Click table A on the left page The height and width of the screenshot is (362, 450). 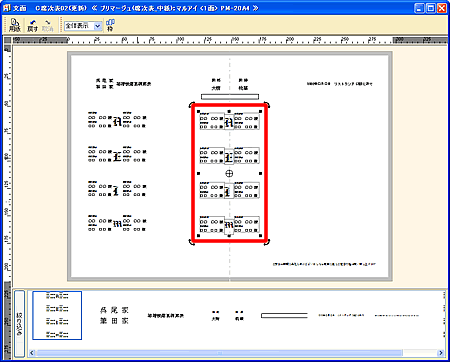tap(117, 120)
